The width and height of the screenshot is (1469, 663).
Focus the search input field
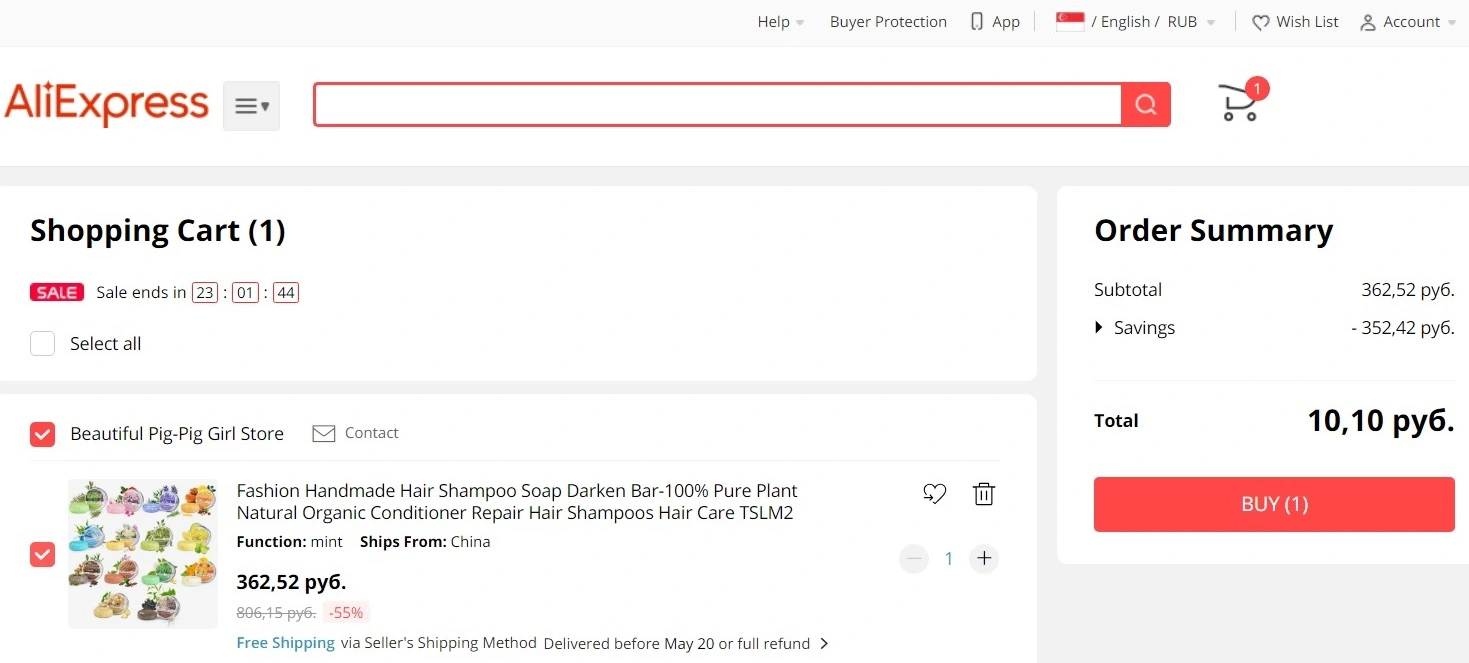(x=717, y=105)
